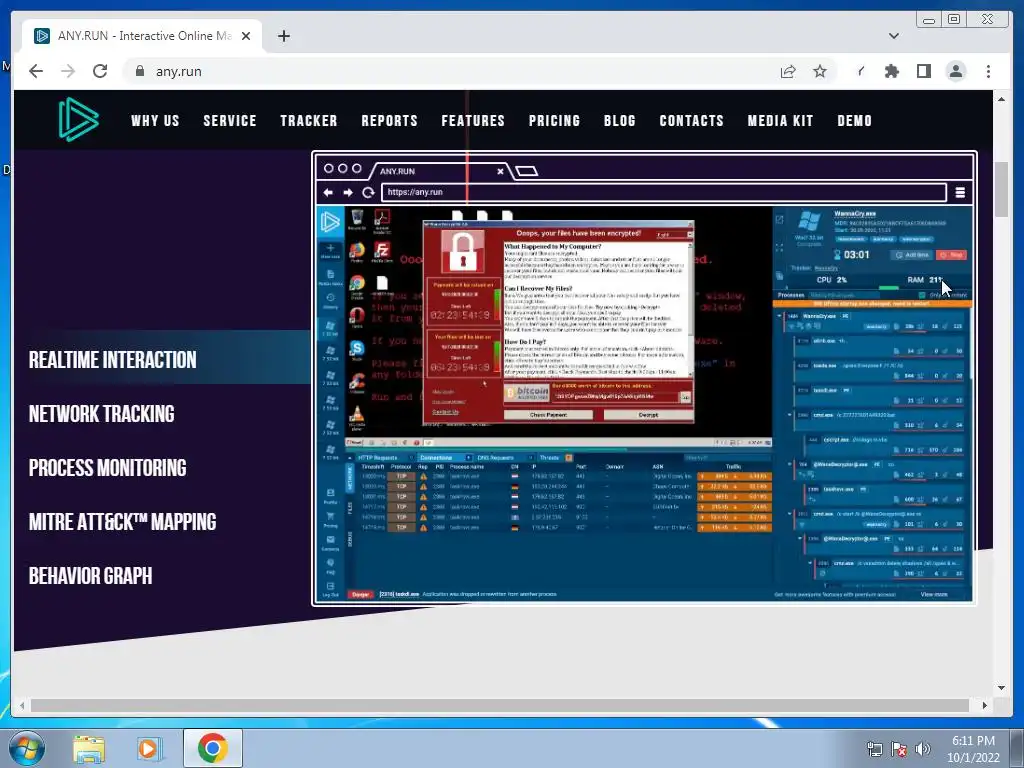This screenshot has height=768, width=1024.
Task: Select the REALTIME INTERACTION feature tab
Action: (x=112, y=360)
